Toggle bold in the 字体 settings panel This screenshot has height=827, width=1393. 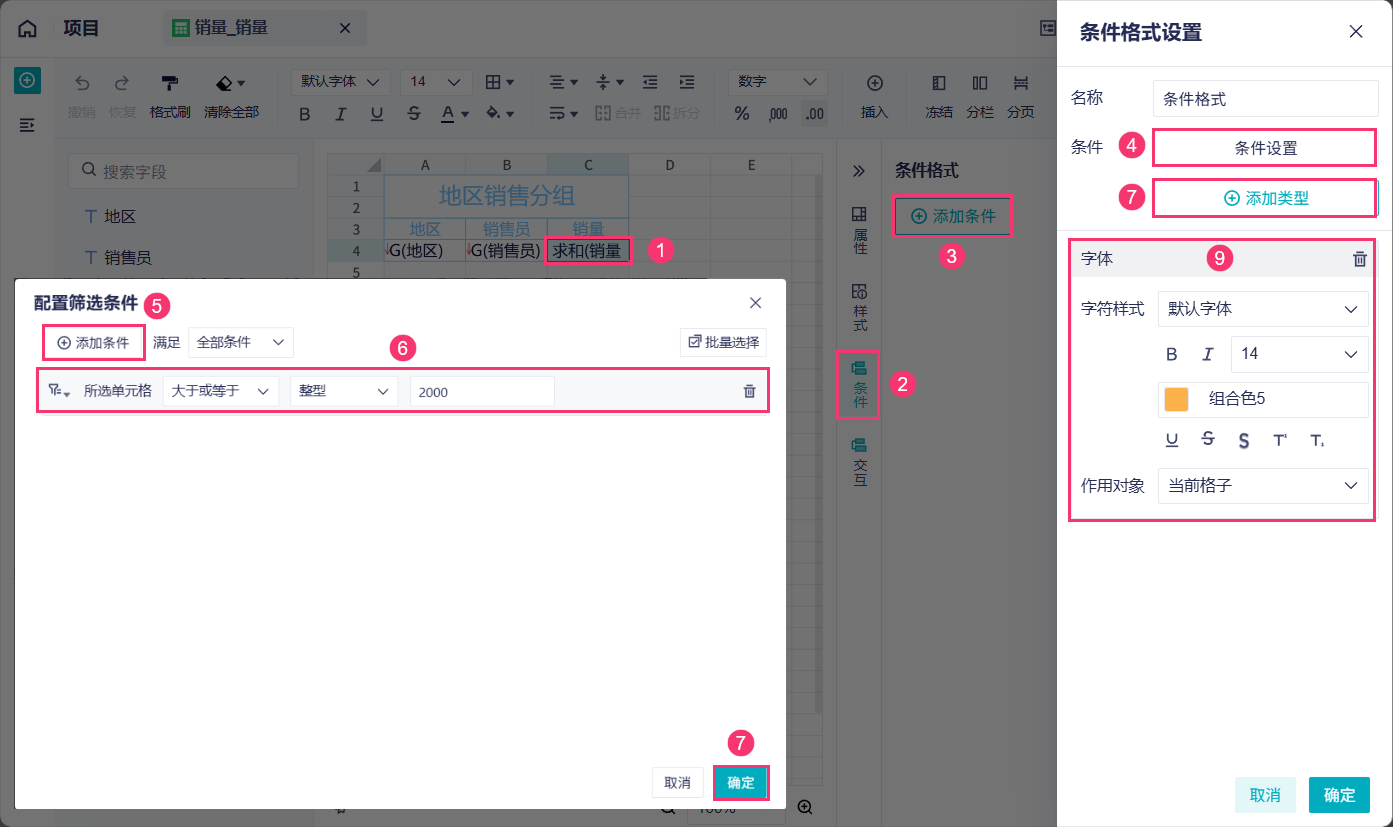pyautogui.click(x=1172, y=354)
